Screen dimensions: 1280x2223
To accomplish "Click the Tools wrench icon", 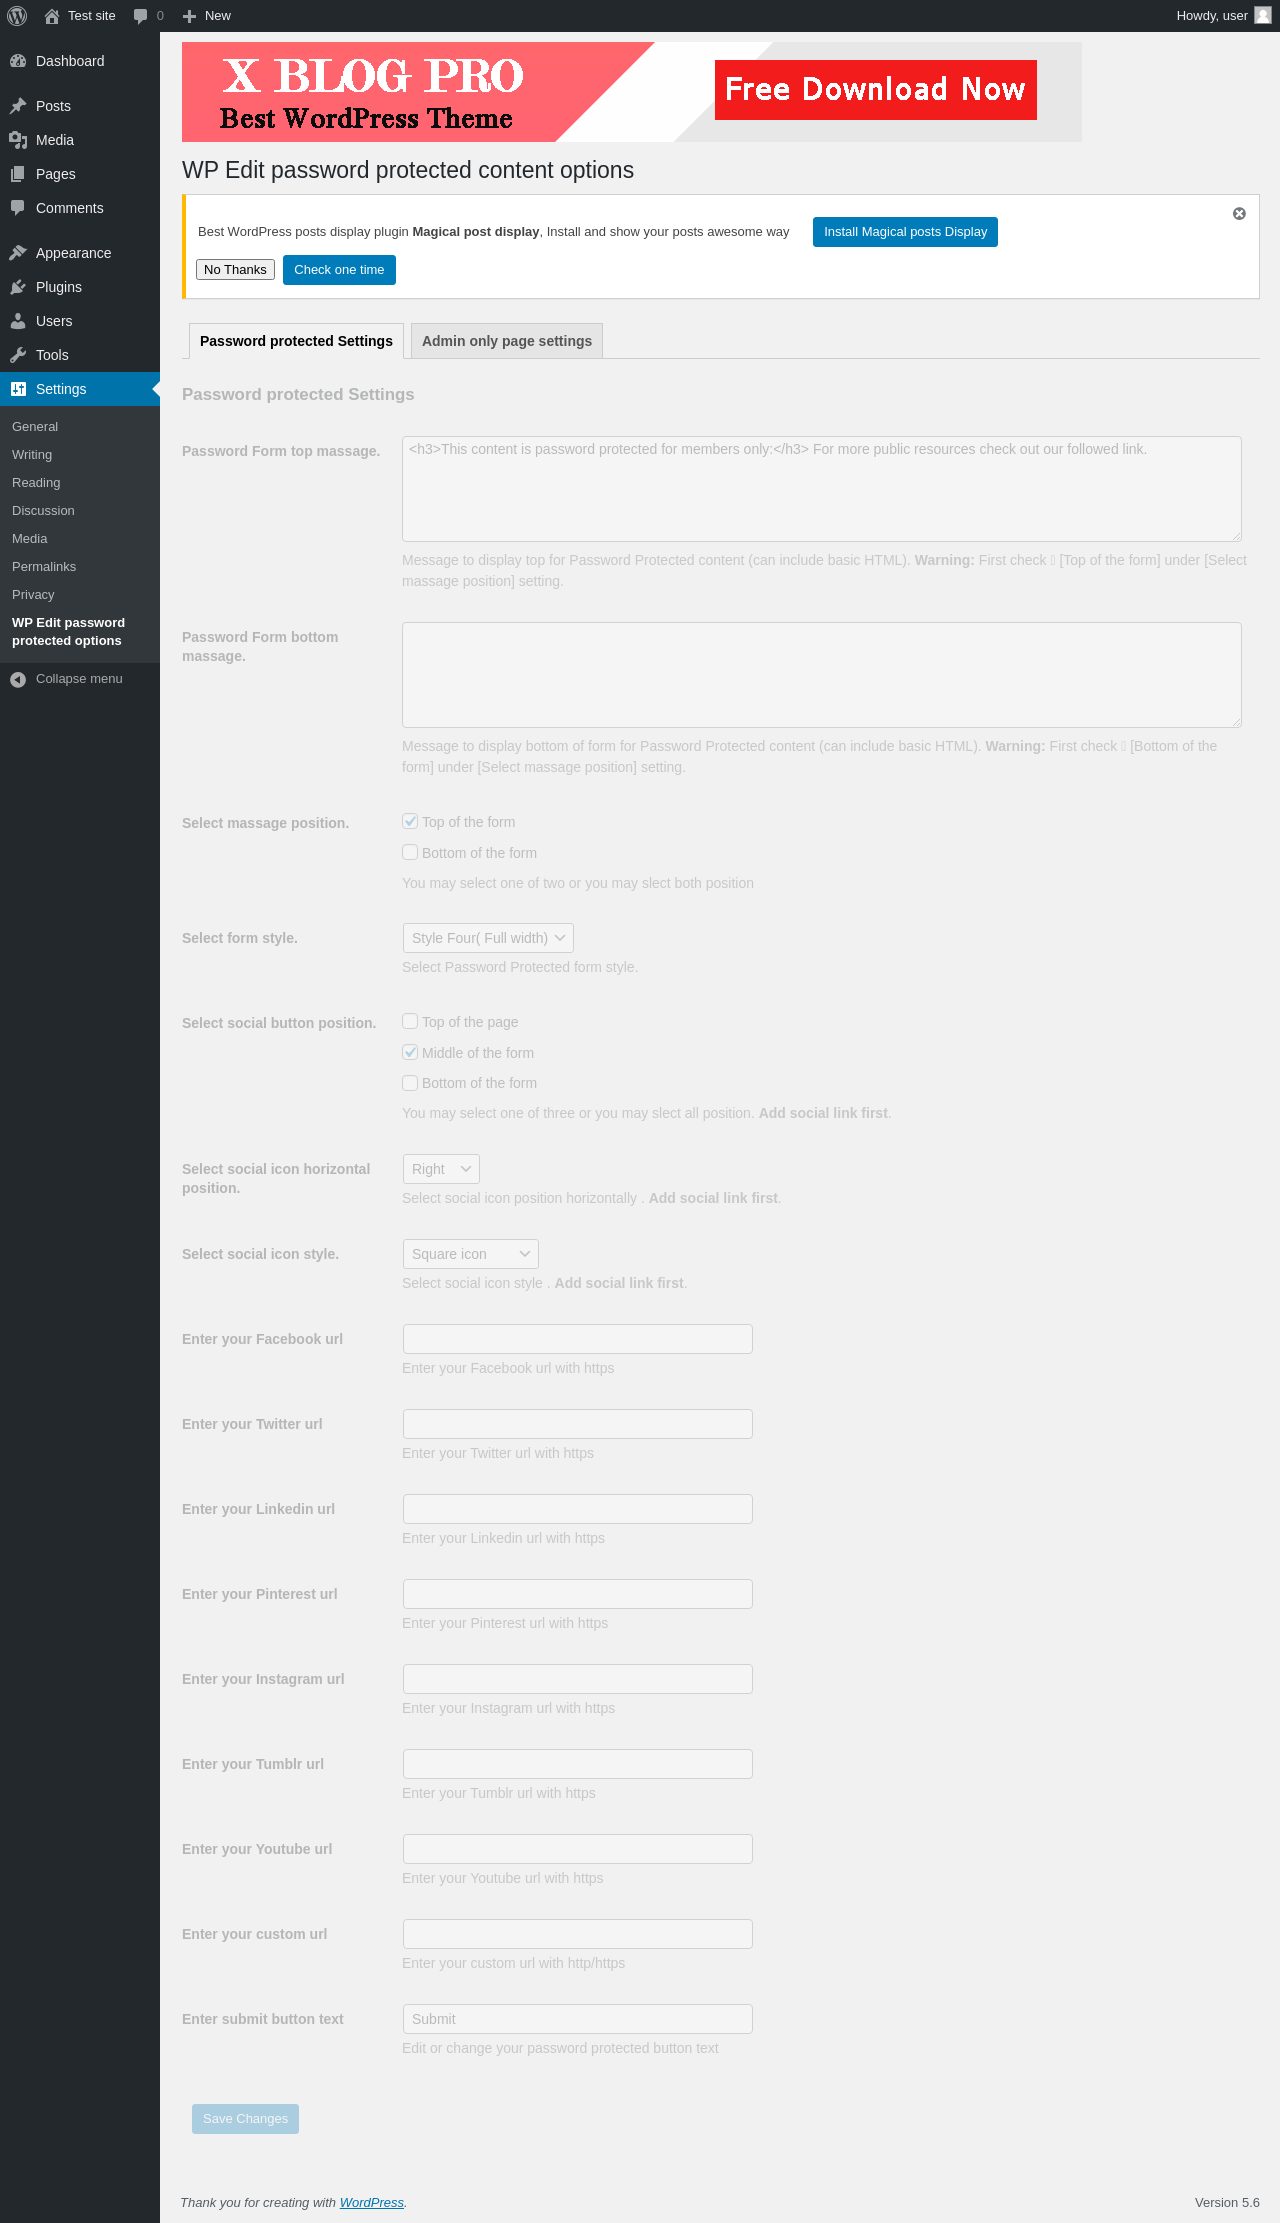I will pyautogui.click(x=18, y=355).
